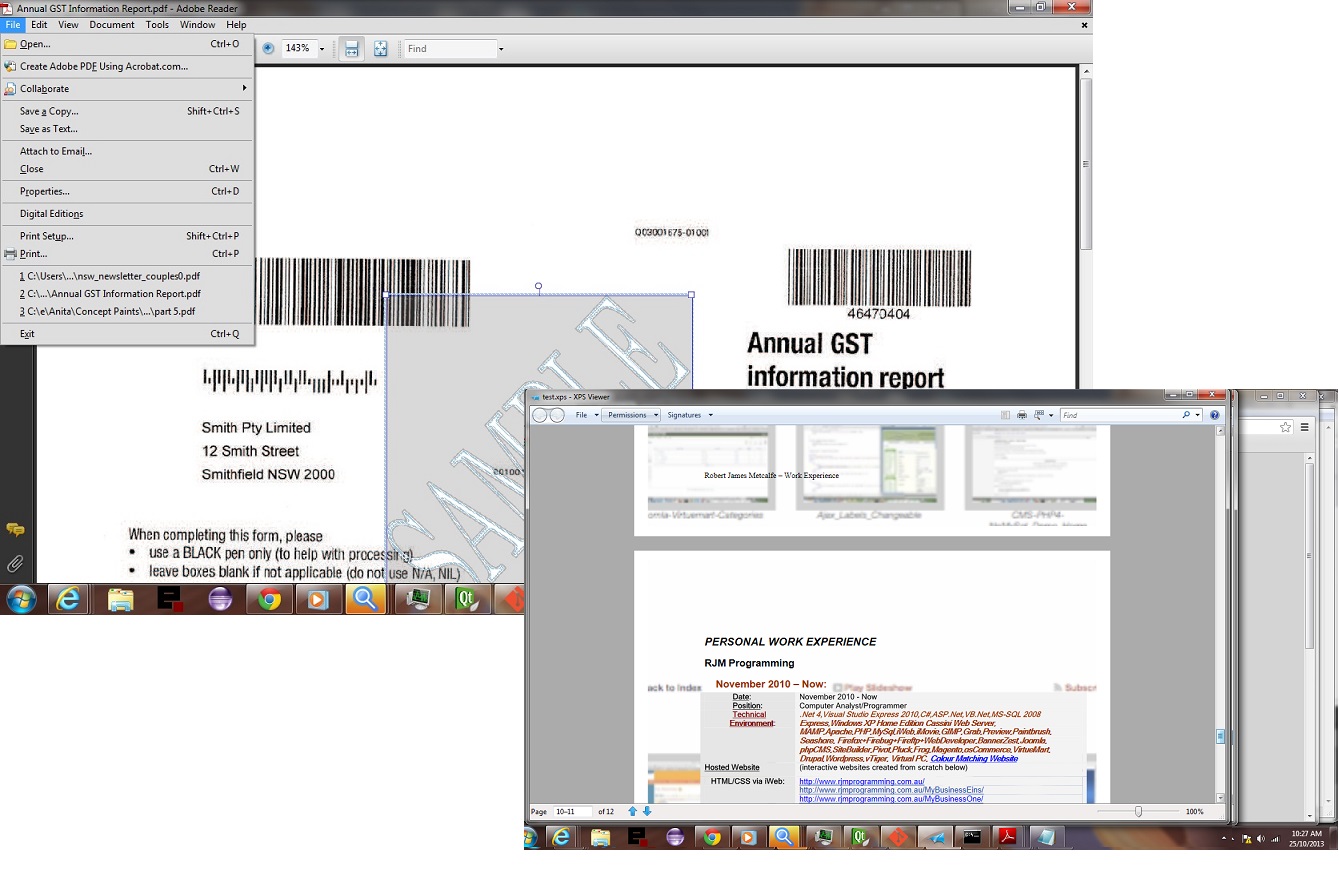Click the folder icon beside Open... in File menu
1339x888 pixels.
pyautogui.click(x=10, y=44)
